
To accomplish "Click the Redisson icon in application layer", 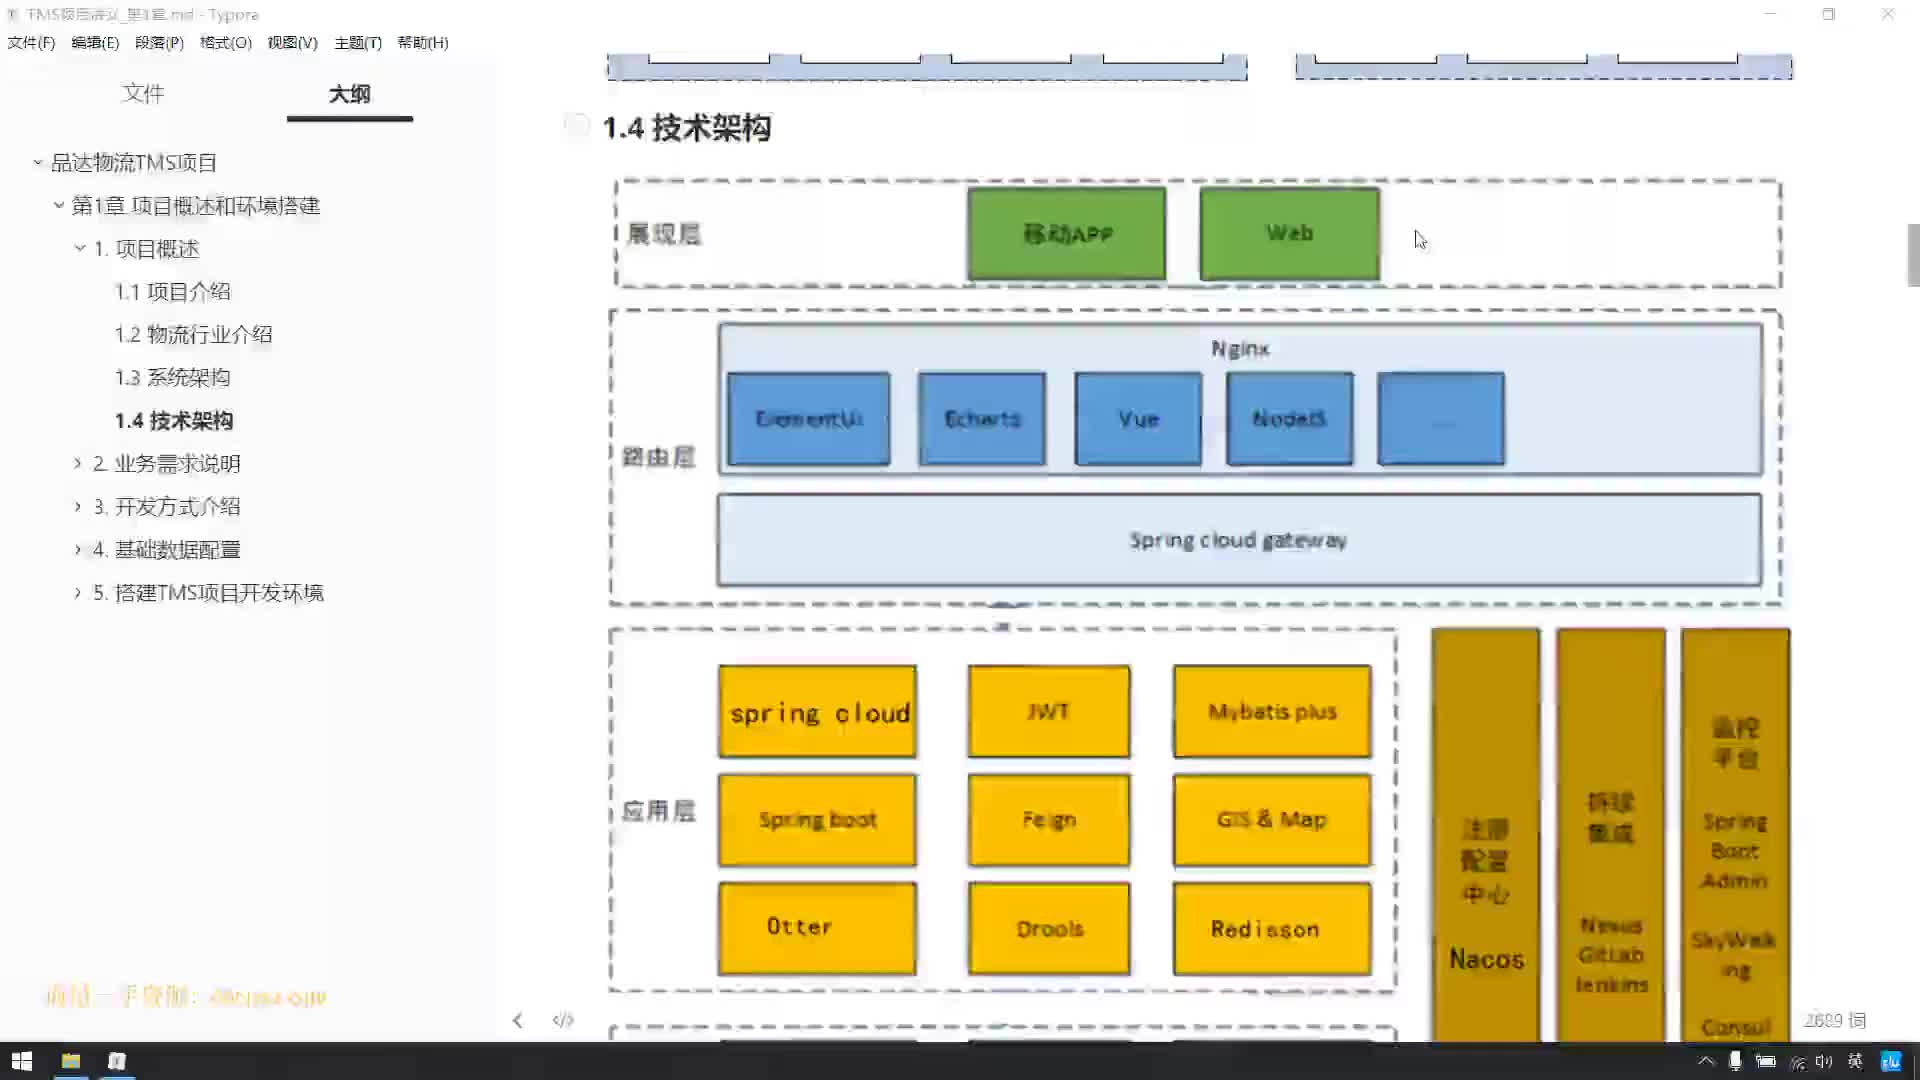I will coord(1267,930).
